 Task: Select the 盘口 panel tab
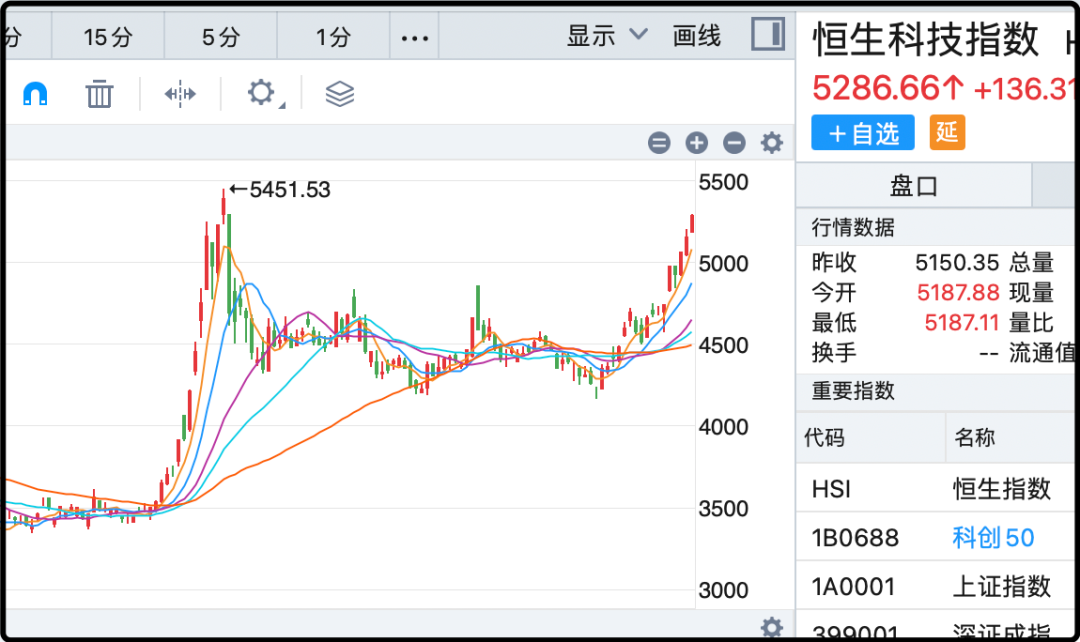pyautogui.click(x=914, y=186)
